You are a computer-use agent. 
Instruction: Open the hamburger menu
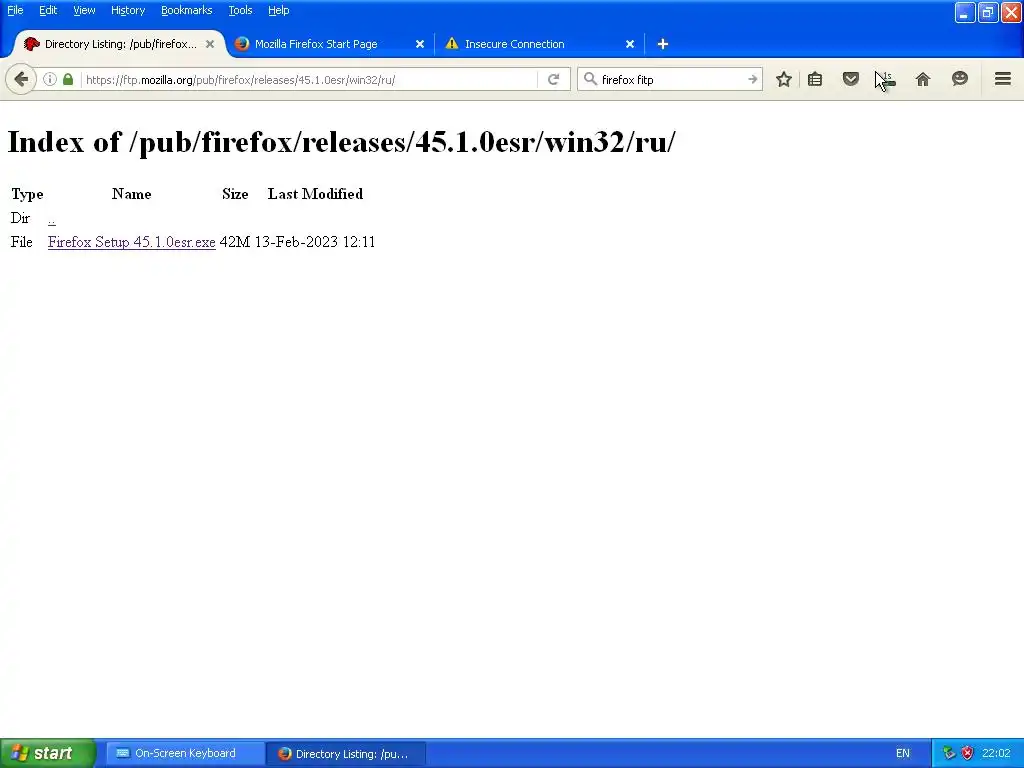(x=1002, y=80)
